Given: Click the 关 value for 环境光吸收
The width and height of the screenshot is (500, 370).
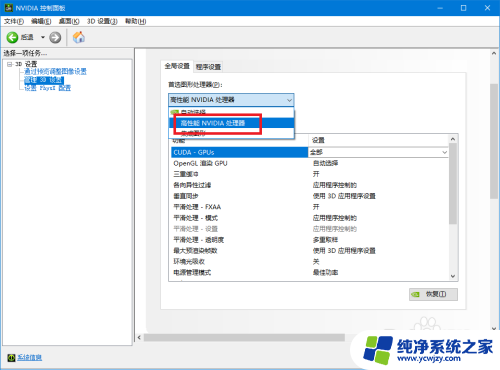Looking at the screenshot, I should click(x=316, y=262).
